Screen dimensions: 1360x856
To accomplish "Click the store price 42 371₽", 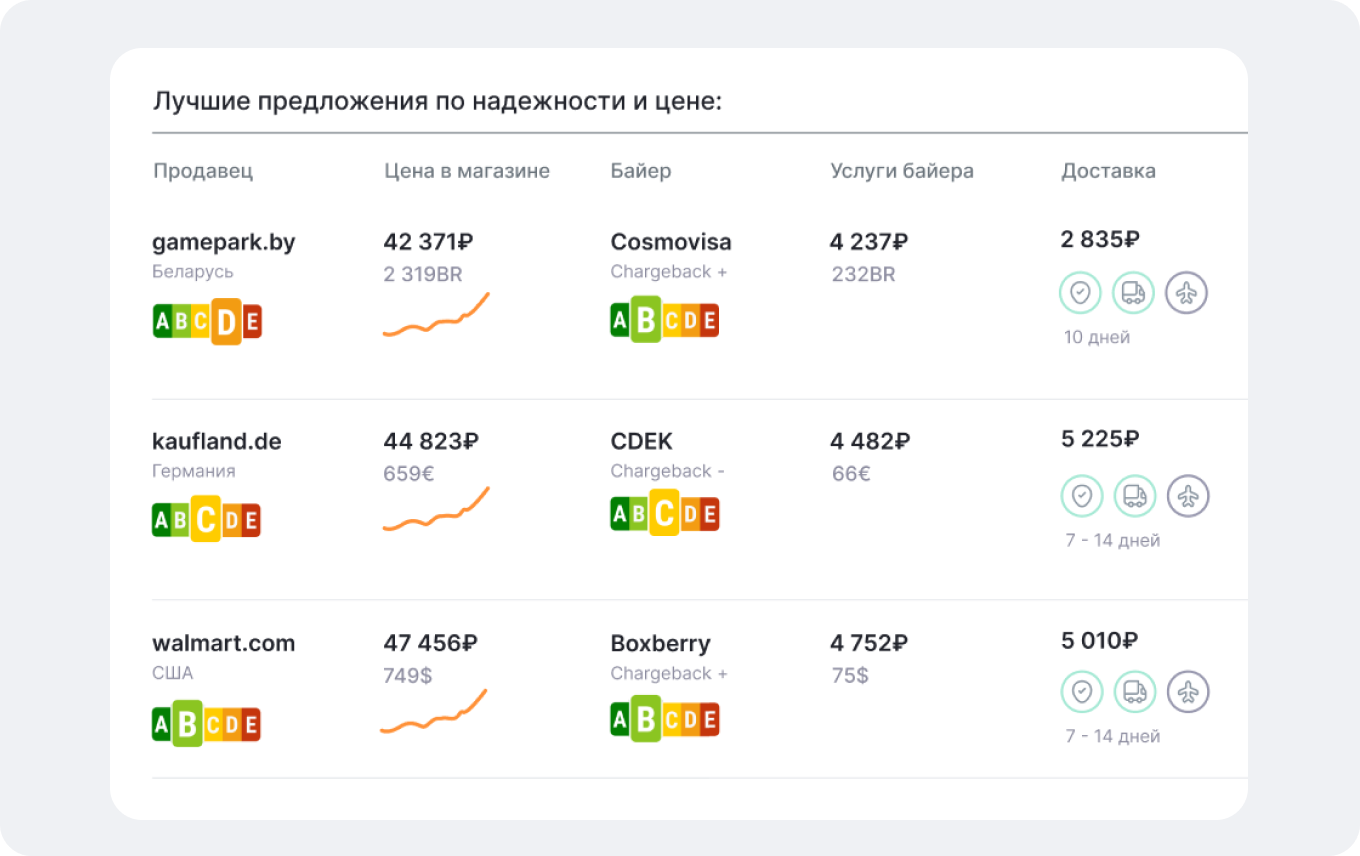I will 429,242.
